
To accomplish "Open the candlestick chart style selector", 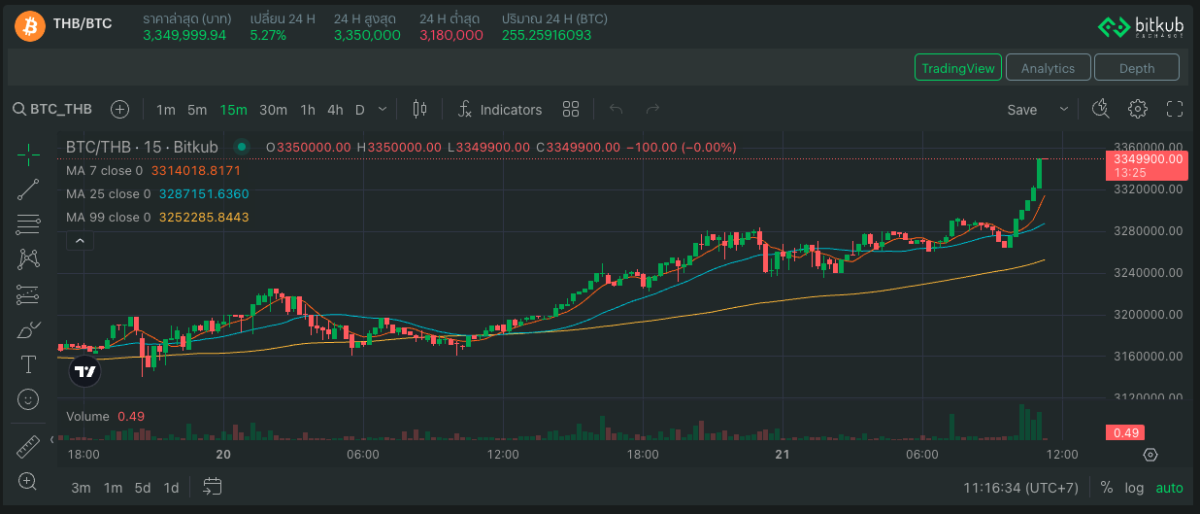I will [420, 109].
